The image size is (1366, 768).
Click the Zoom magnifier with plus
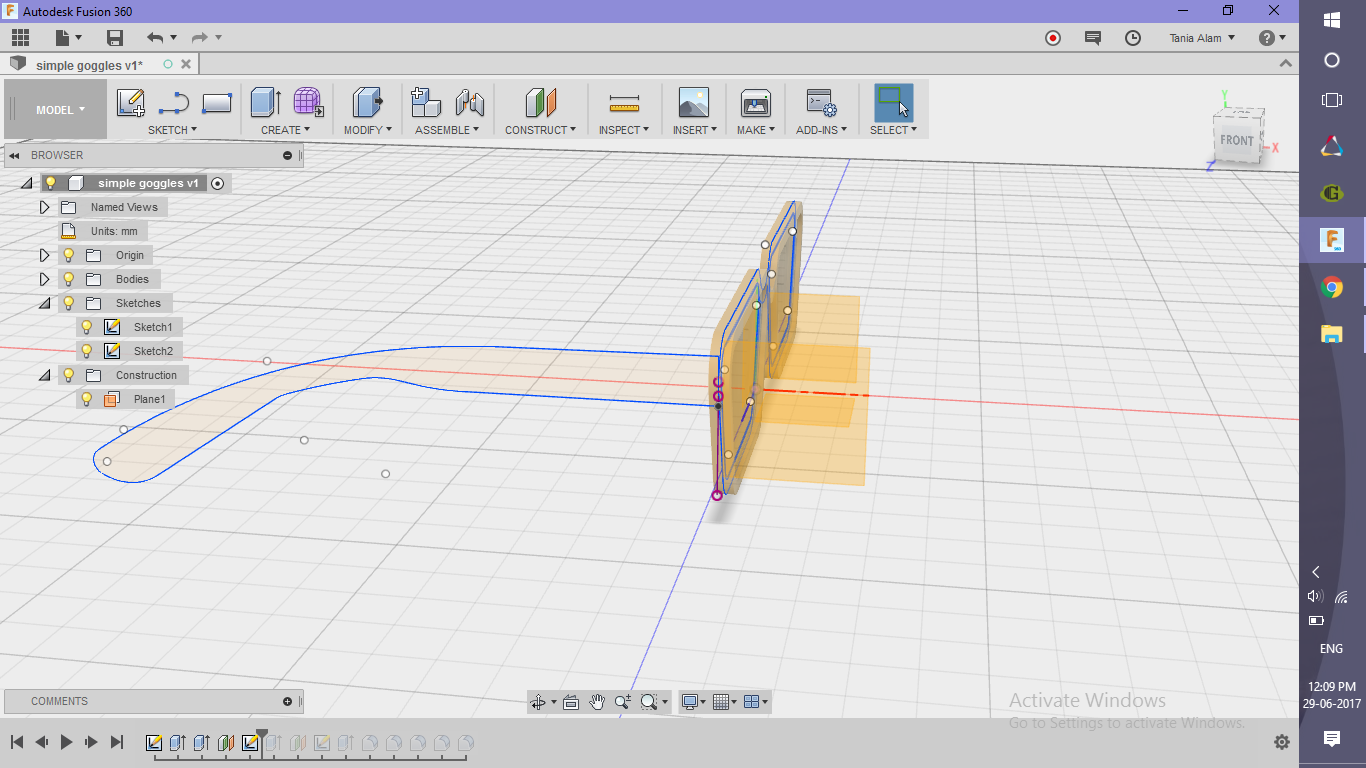[623, 702]
